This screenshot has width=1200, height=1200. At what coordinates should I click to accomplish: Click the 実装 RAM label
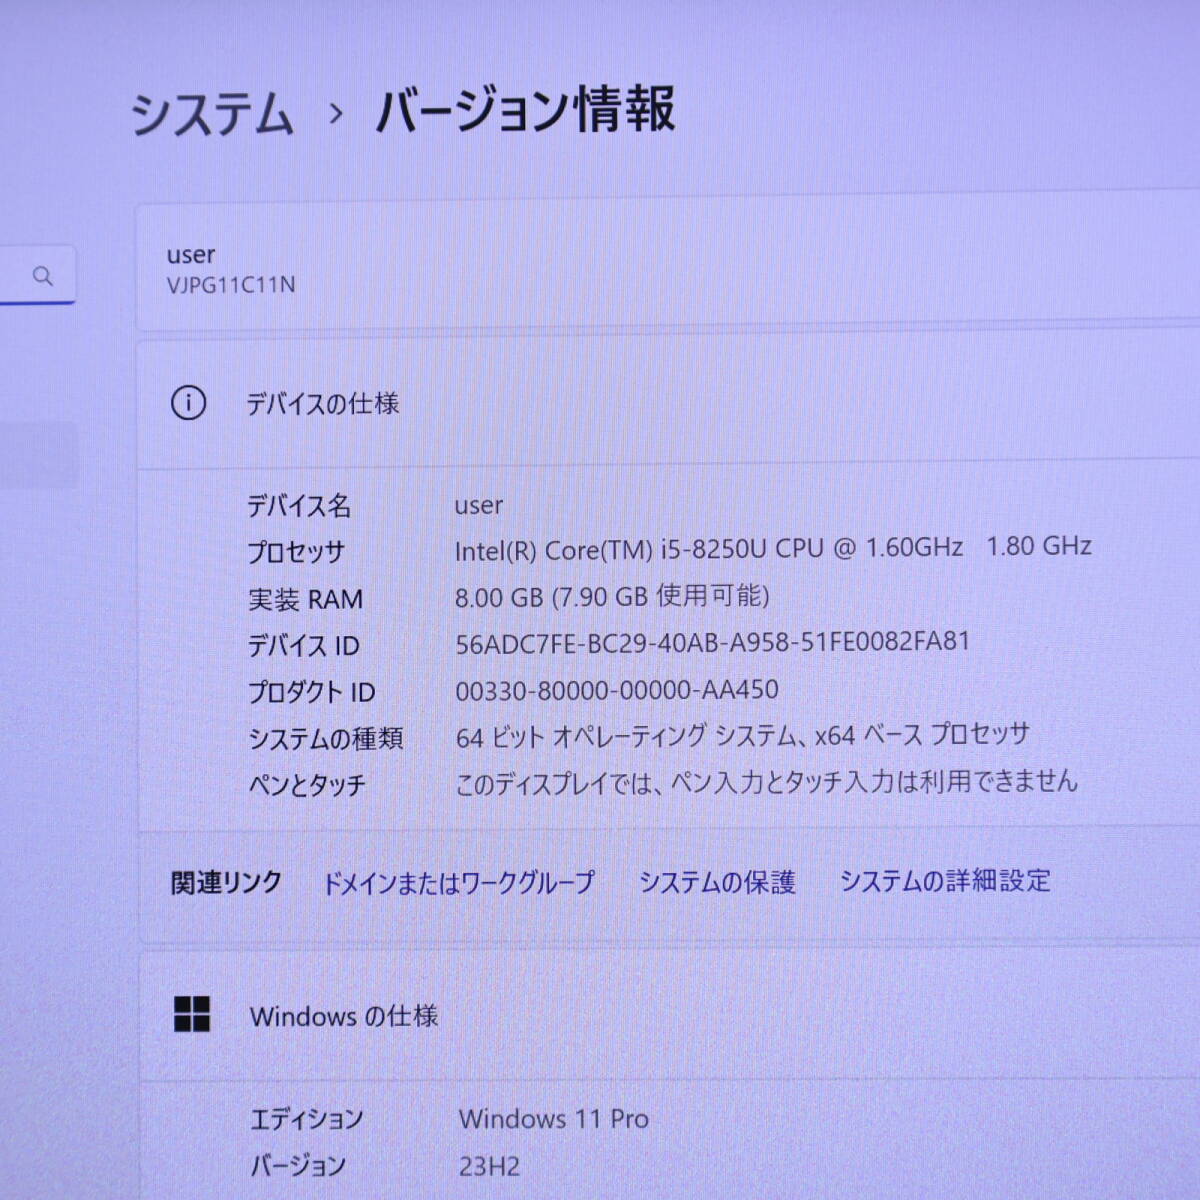tap(305, 600)
